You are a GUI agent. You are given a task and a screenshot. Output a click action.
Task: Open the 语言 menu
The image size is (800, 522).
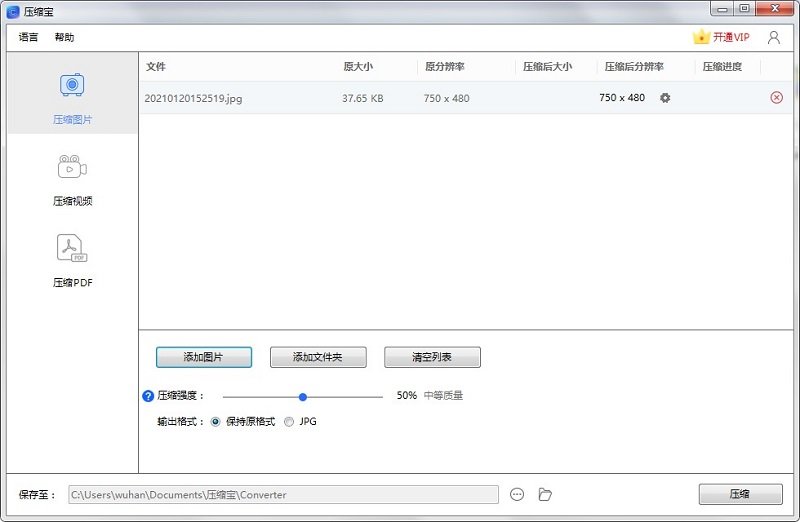(29, 37)
